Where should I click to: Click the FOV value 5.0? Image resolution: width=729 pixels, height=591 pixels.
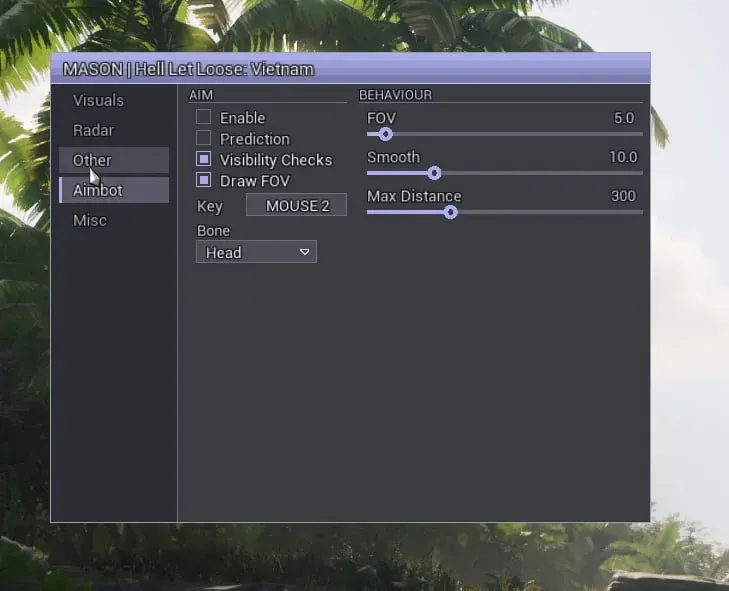tap(624, 118)
